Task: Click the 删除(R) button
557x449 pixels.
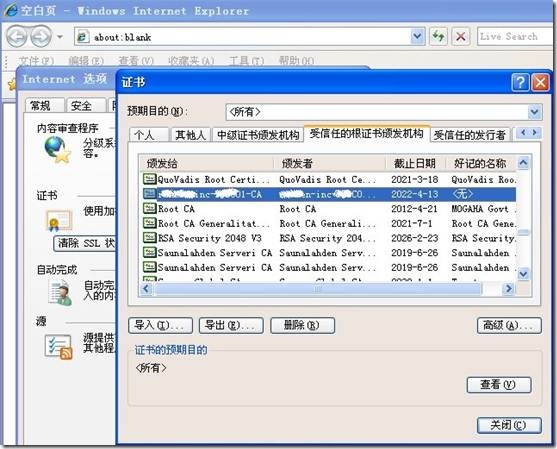Action: (x=302, y=325)
